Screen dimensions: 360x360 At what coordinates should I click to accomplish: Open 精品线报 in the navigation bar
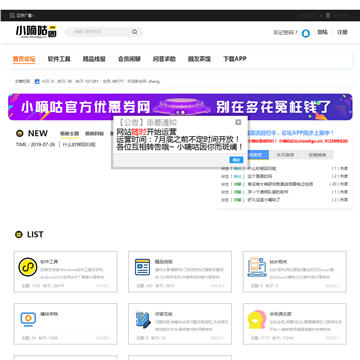pos(94,59)
